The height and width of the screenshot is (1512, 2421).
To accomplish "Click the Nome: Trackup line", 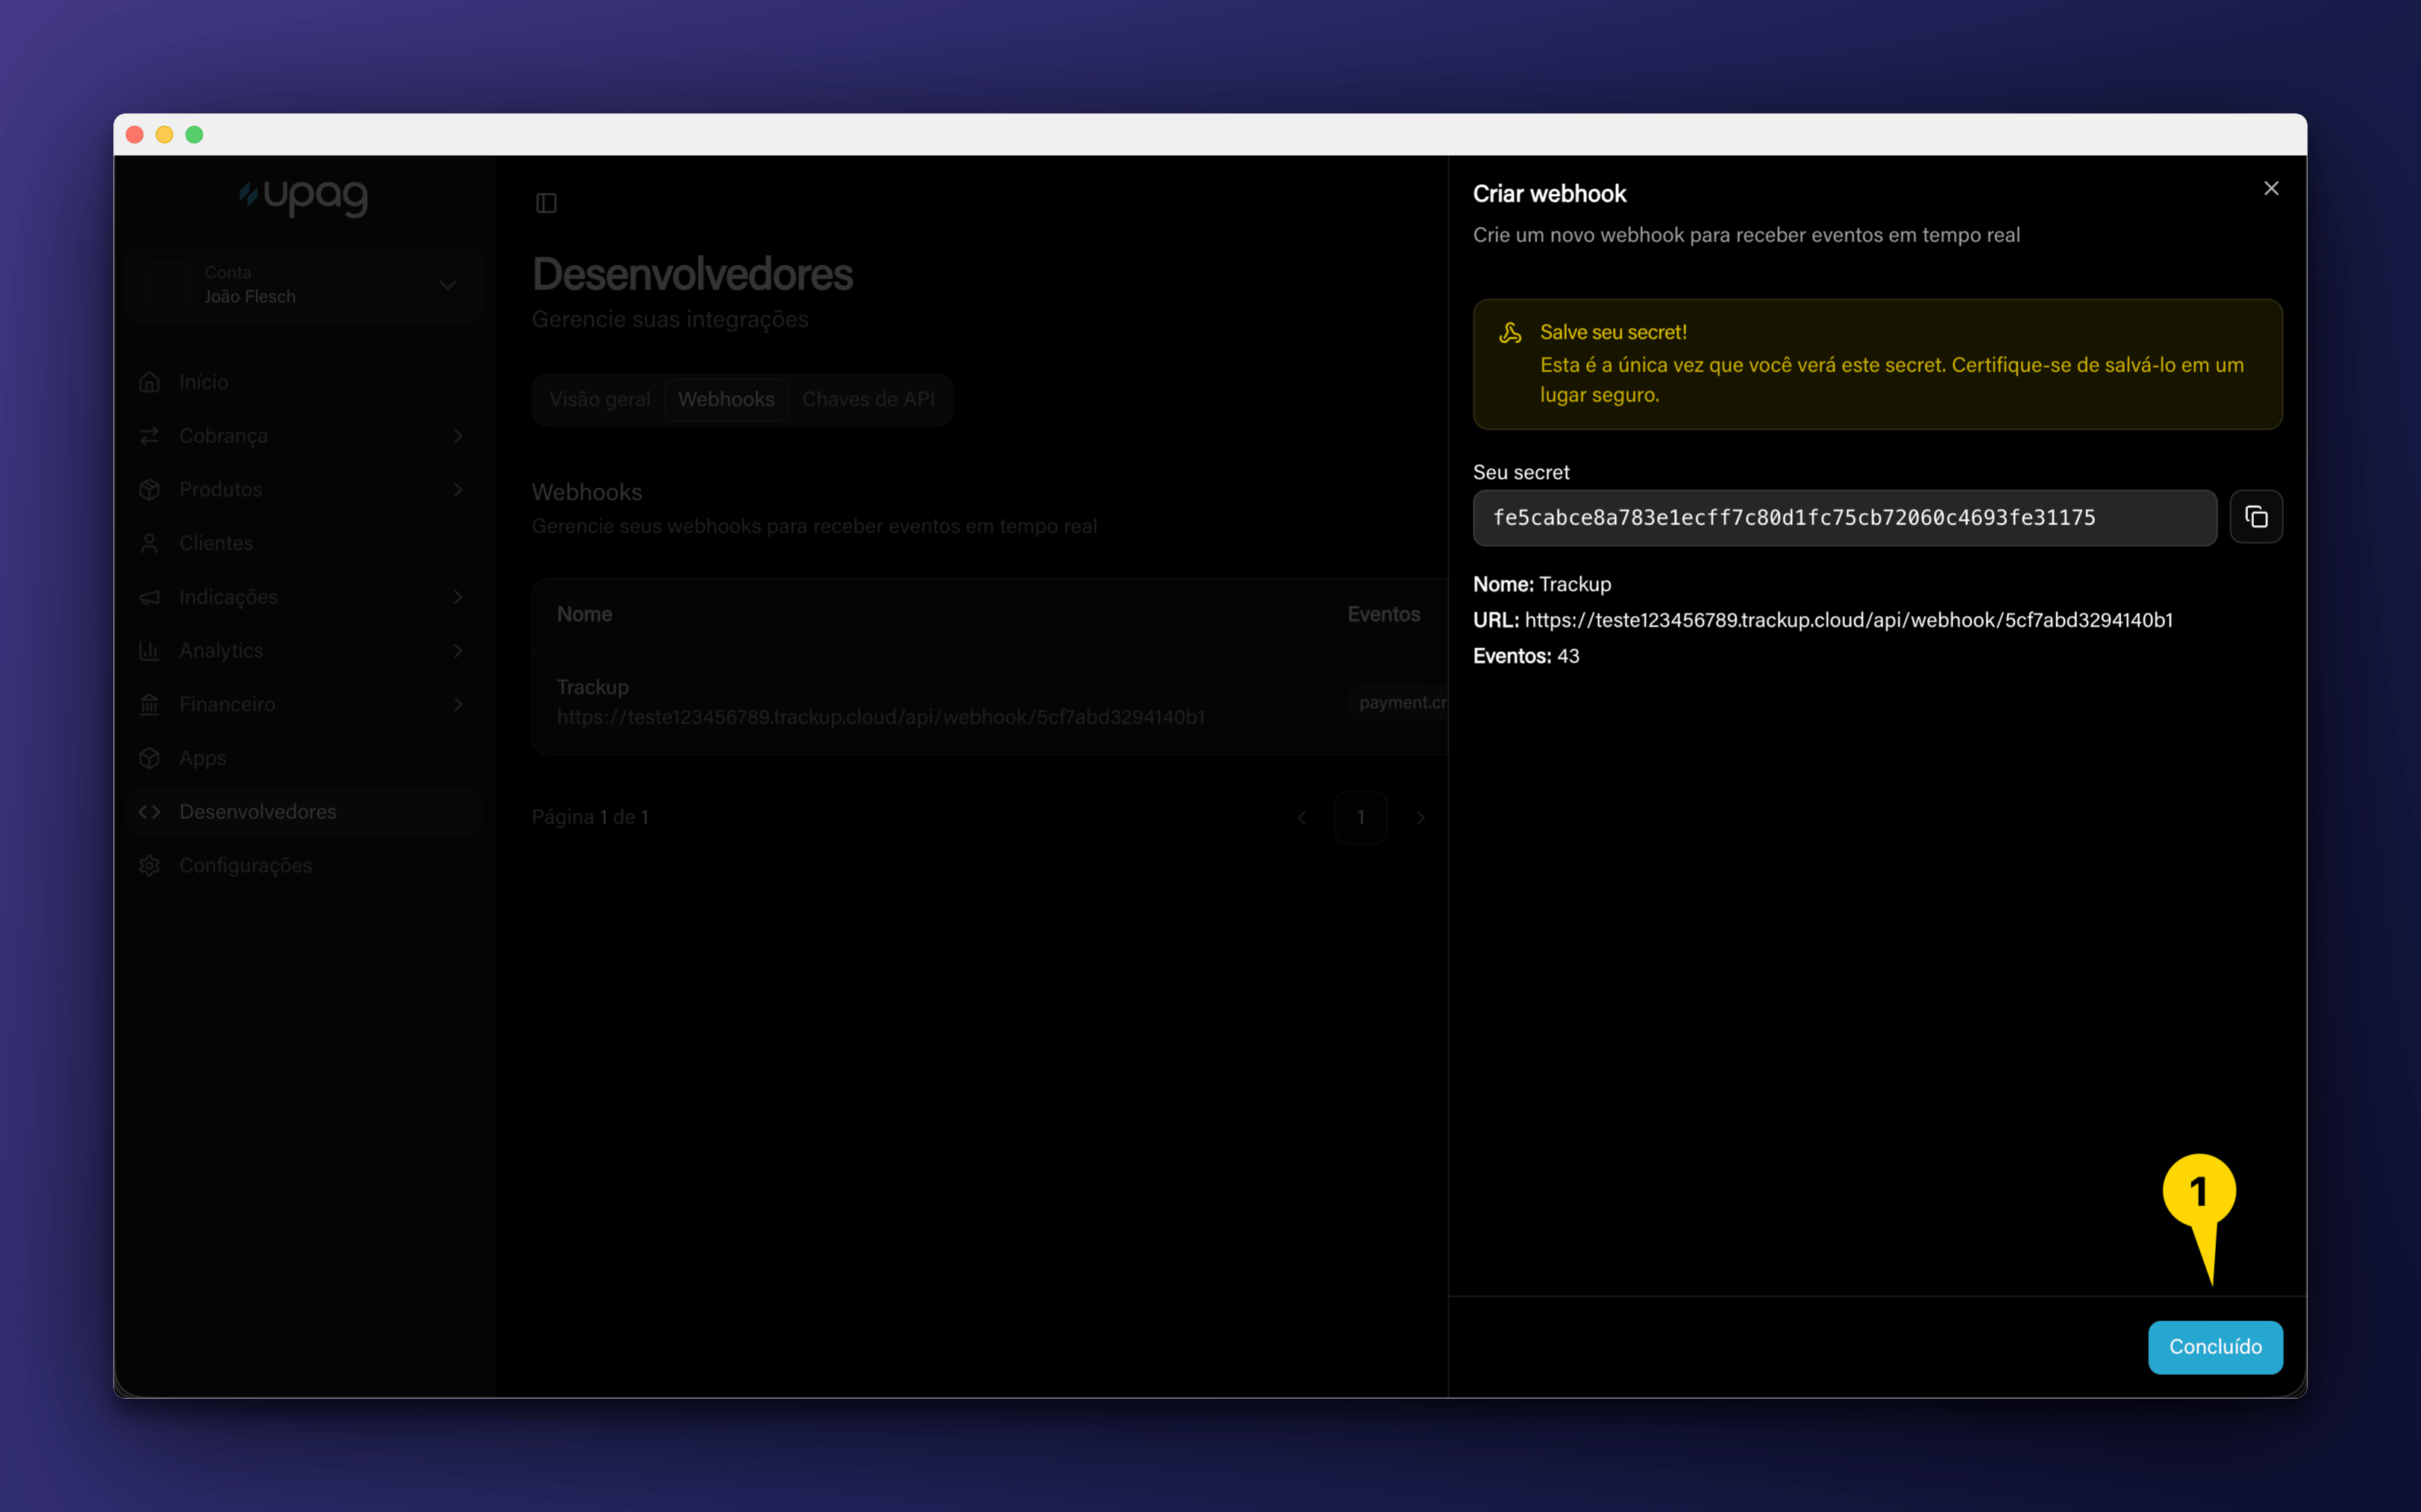I will [x=1542, y=584].
